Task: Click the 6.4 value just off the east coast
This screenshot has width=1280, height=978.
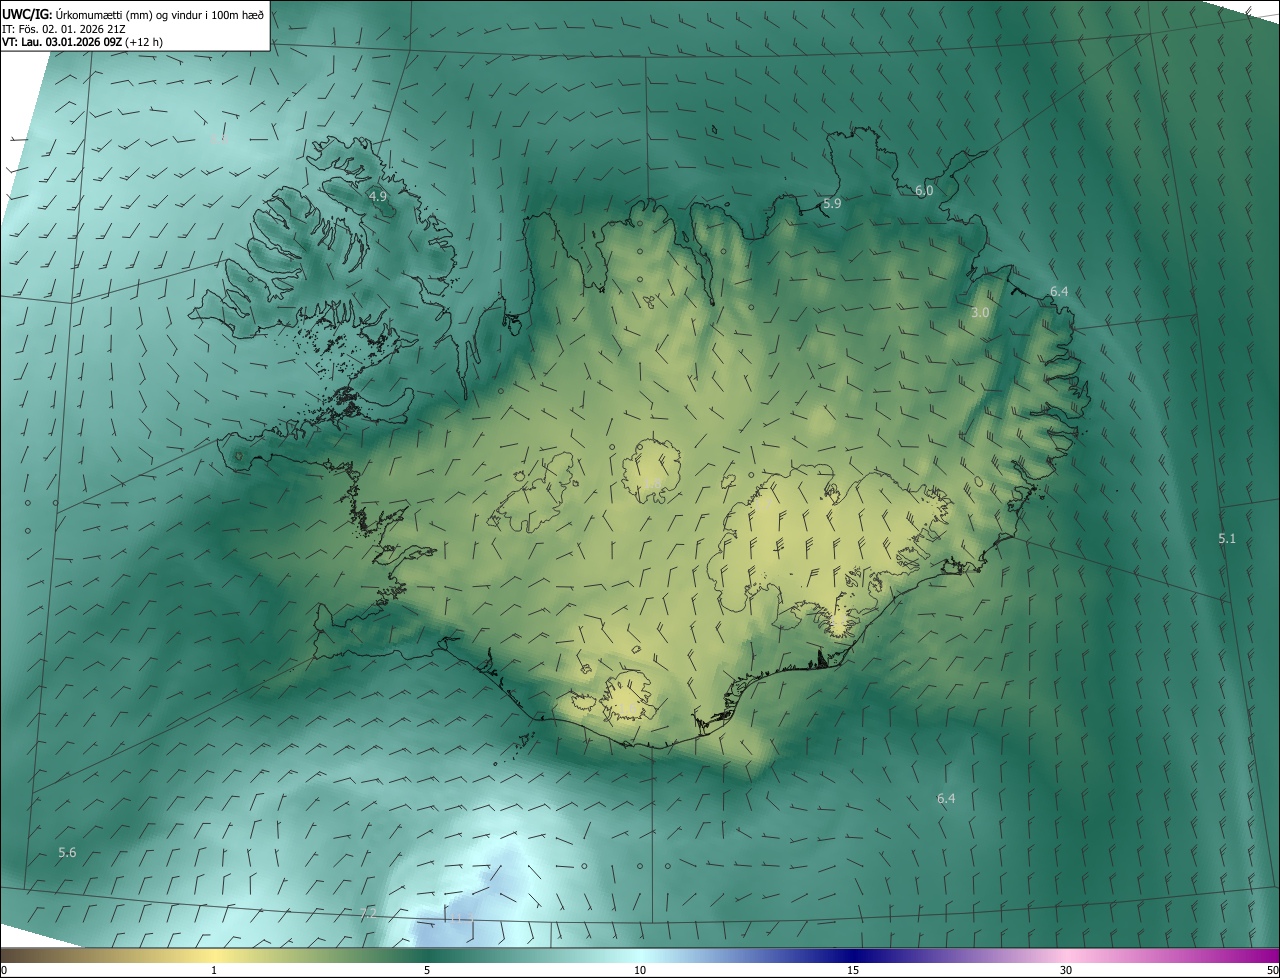Action: click(1059, 291)
